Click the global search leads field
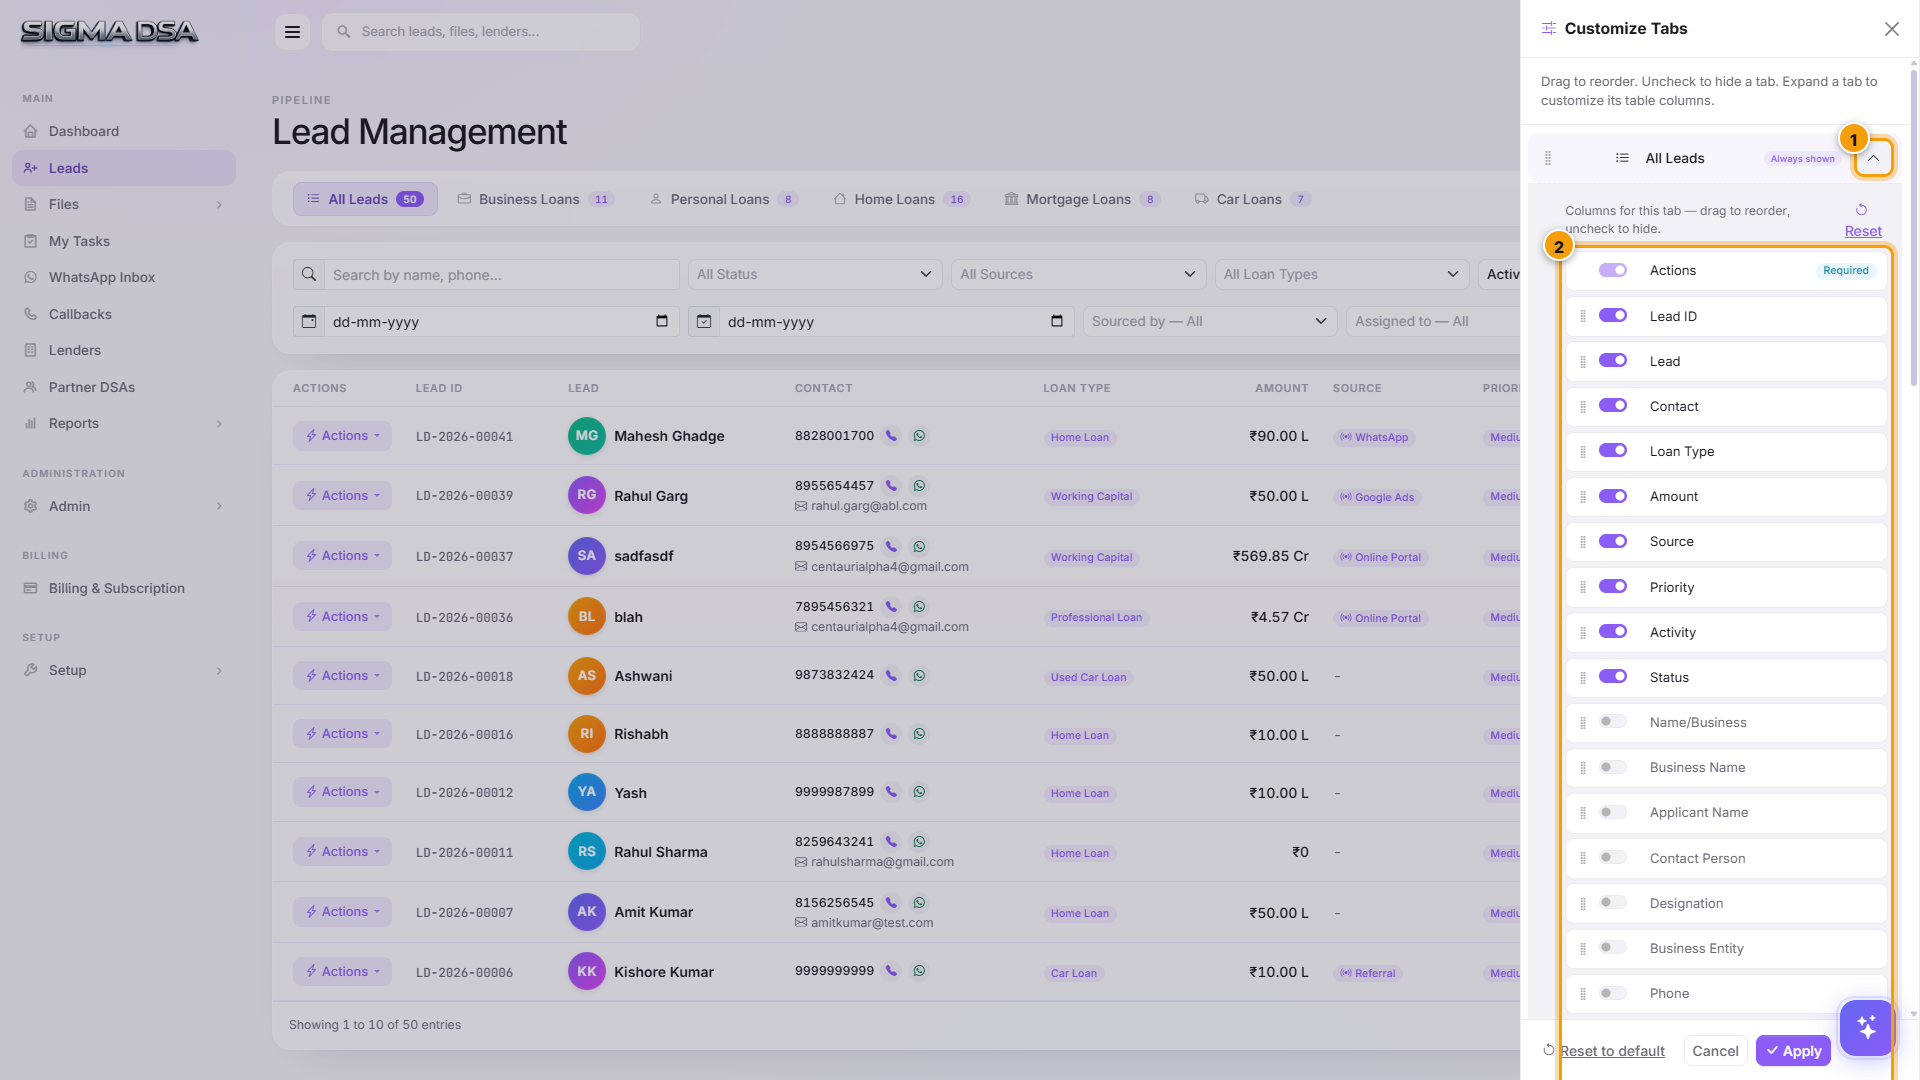The height and width of the screenshot is (1080, 1920). (481, 32)
